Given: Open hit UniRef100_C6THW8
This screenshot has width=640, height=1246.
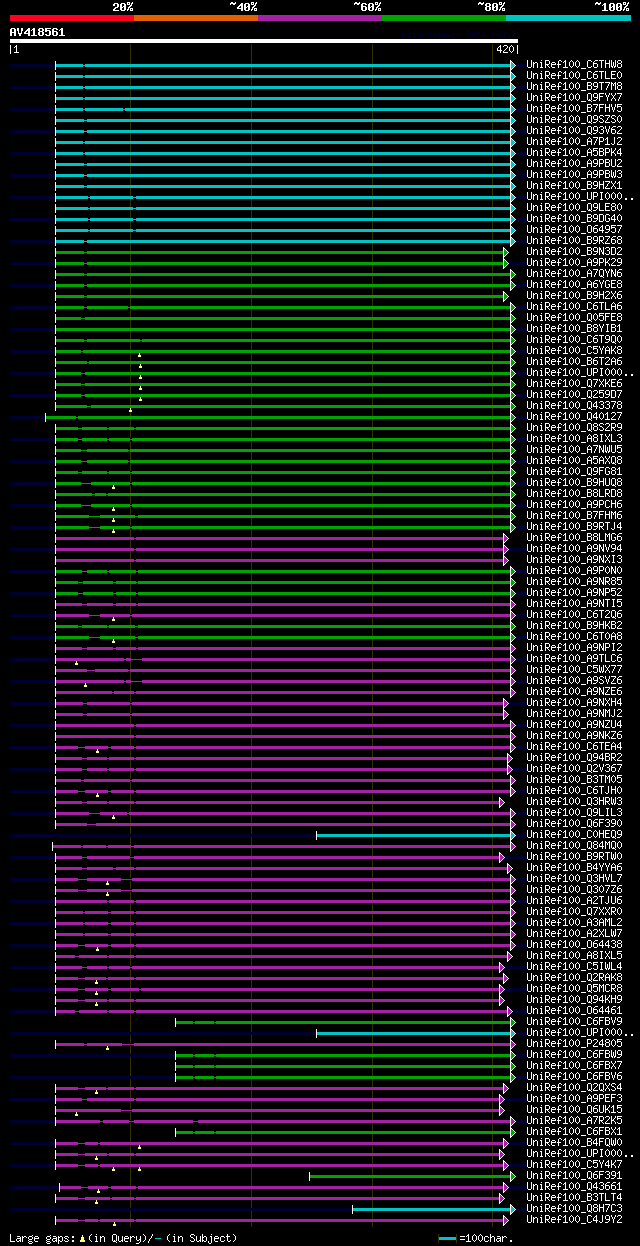Looking at the screenshot, I should (574, 65).
